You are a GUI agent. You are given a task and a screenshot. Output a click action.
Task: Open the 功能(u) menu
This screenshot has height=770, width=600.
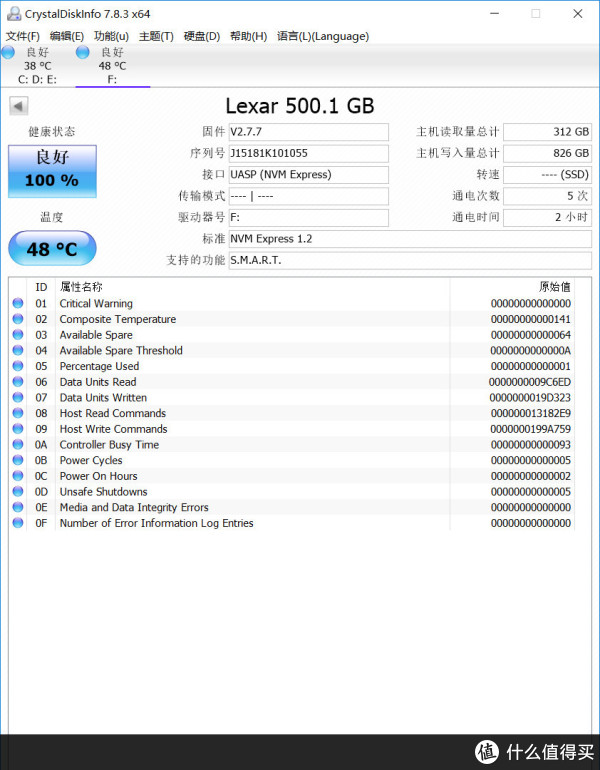pos(111,36)
